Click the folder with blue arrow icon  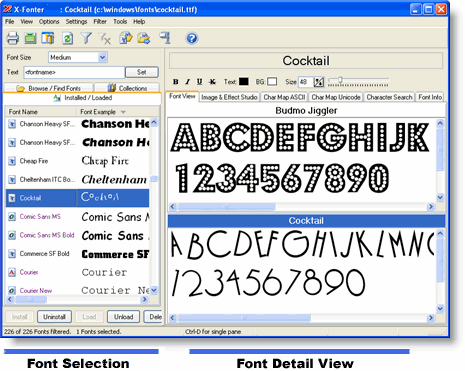[144, 38]
